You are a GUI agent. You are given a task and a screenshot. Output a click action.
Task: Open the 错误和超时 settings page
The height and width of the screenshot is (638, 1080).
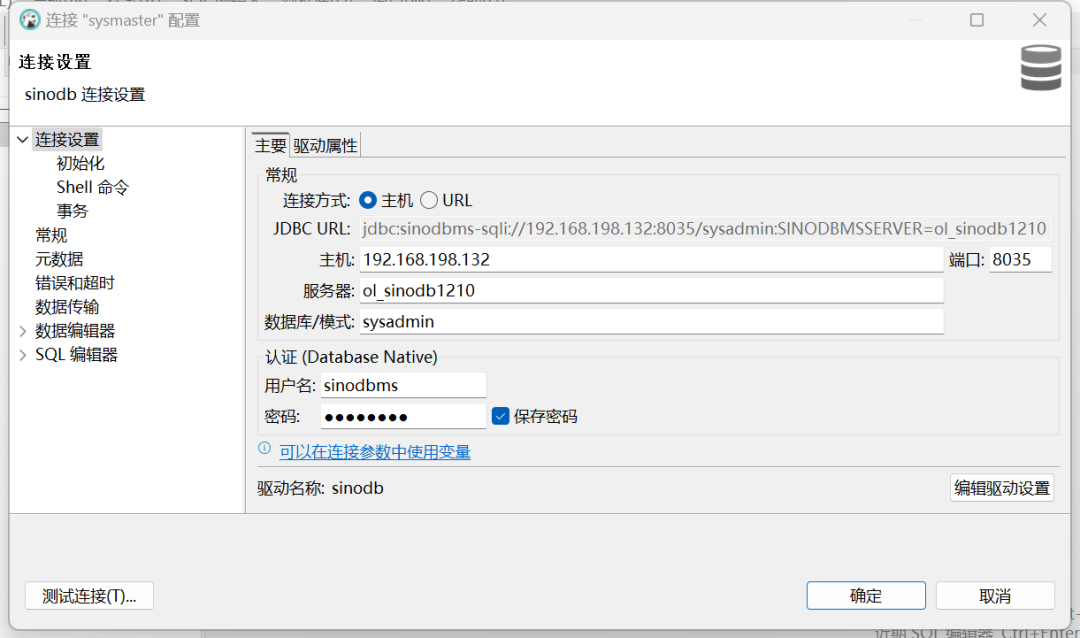coord(75,283)
